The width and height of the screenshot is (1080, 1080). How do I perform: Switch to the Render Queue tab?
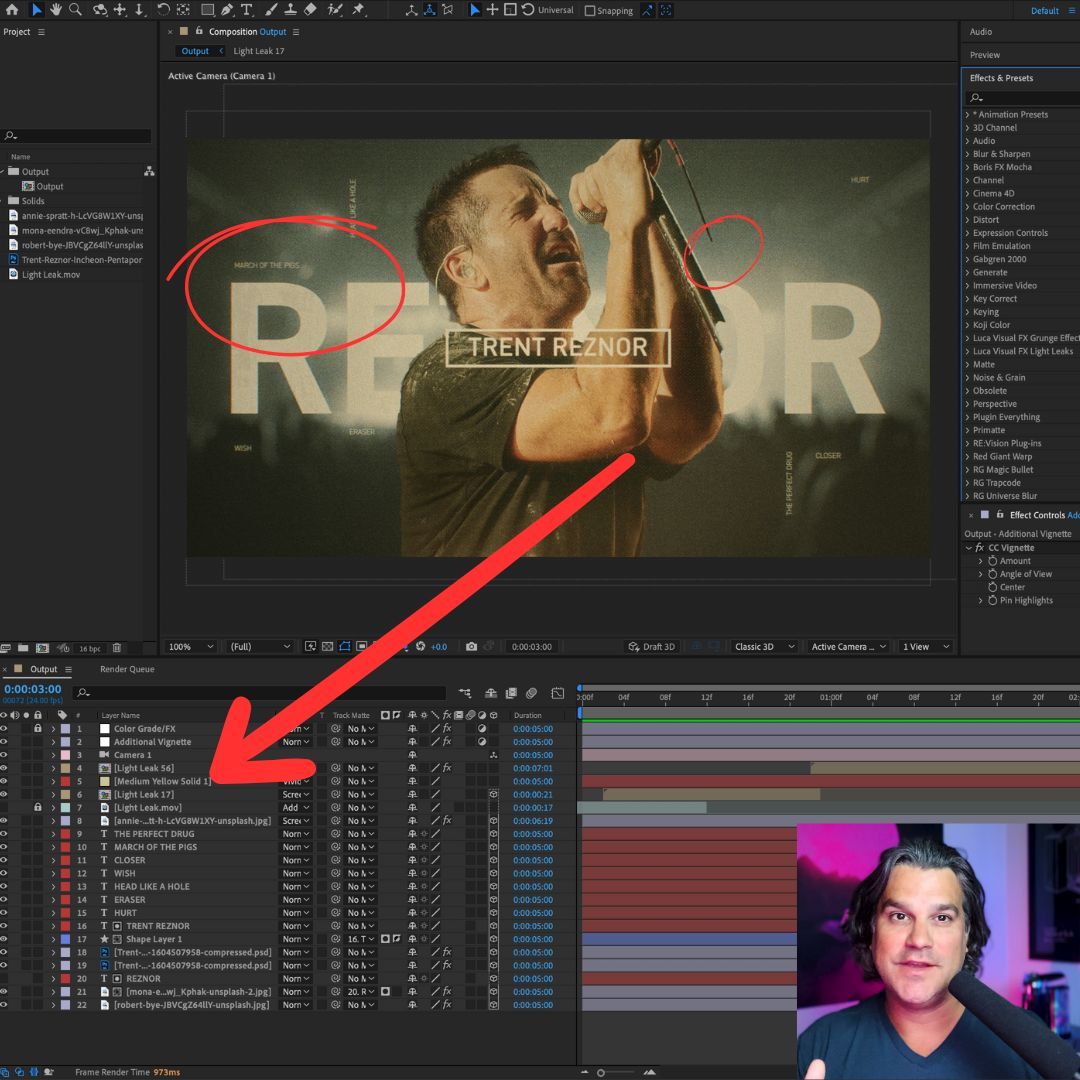pos(127,669)
